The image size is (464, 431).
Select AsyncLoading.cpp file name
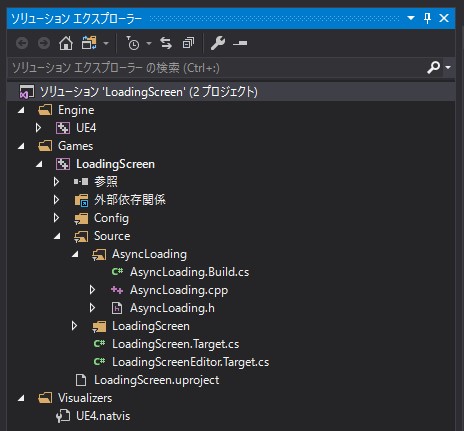coord(179,290)
